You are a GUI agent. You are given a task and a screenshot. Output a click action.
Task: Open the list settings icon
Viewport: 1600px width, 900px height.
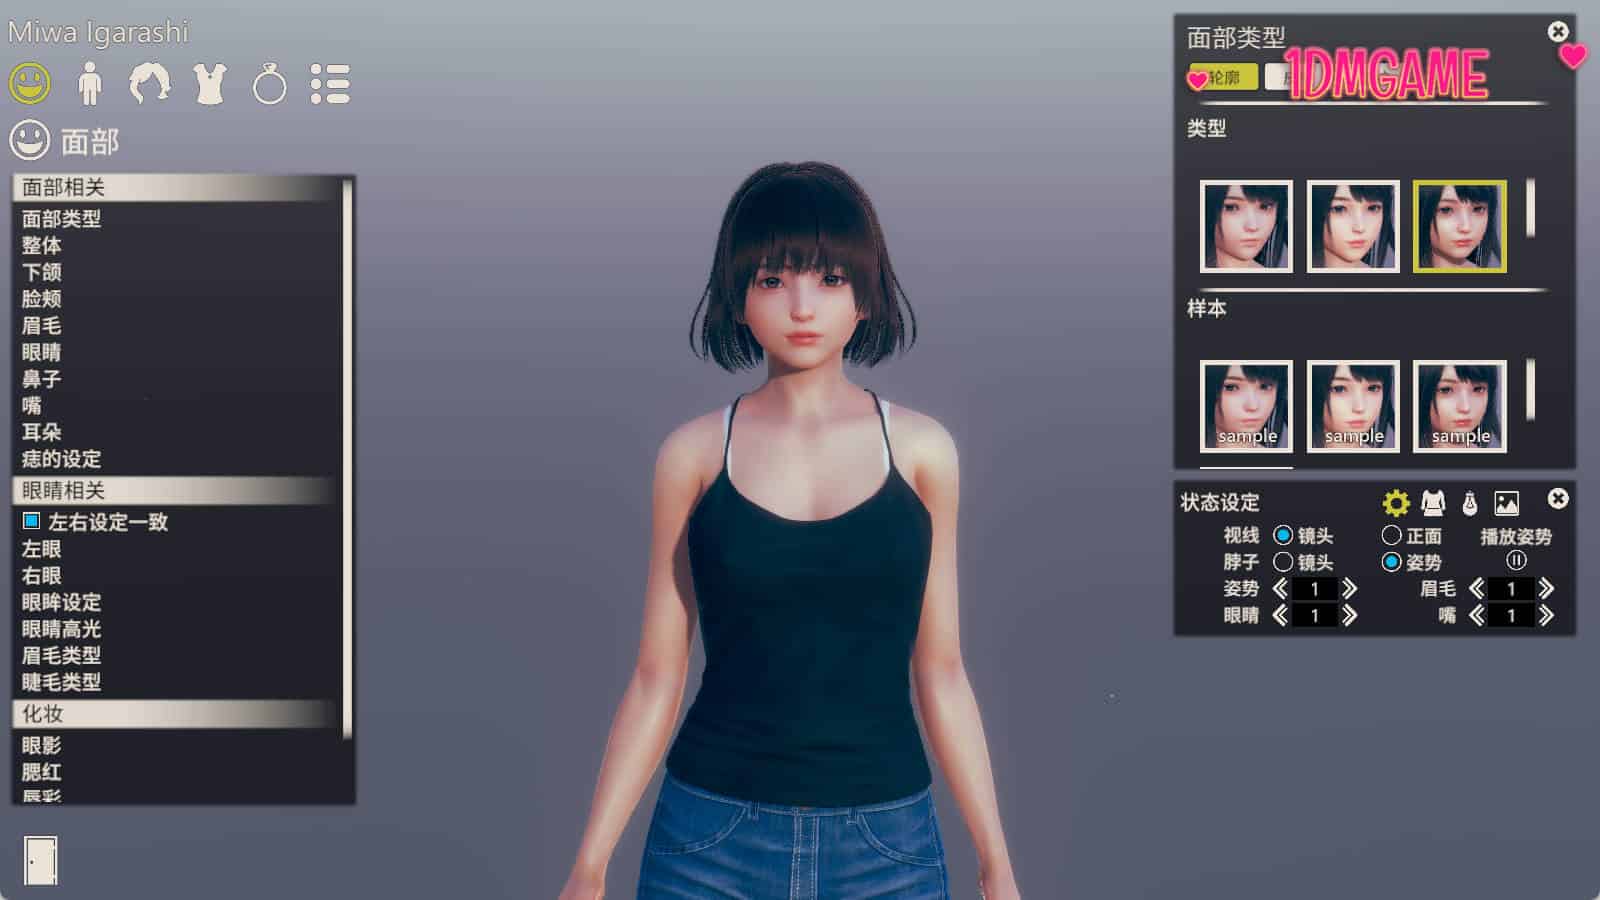tap(330, 84)
